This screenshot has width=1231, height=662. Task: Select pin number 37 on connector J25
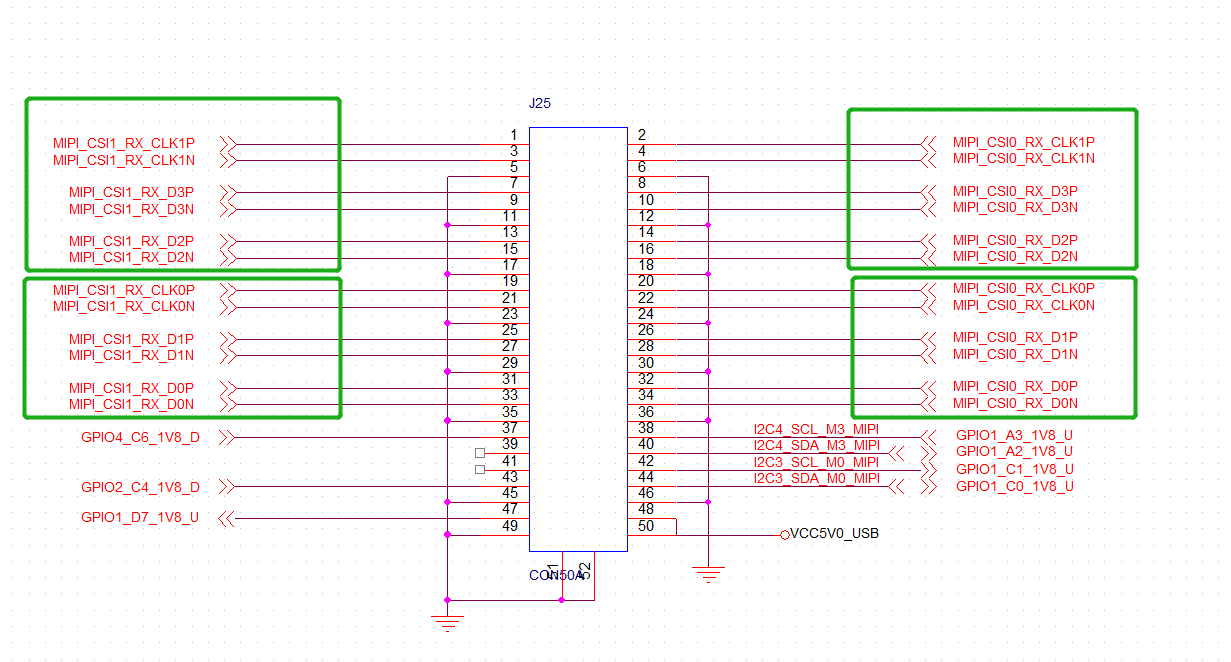509,428
